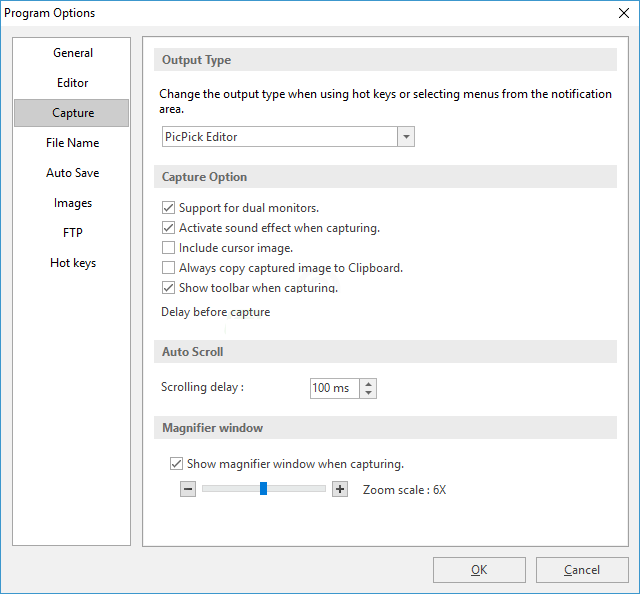This screenshot has width=640, height=594.
Task: Click the magnifier zoom scale slider handle
Action: click(263, 489)
